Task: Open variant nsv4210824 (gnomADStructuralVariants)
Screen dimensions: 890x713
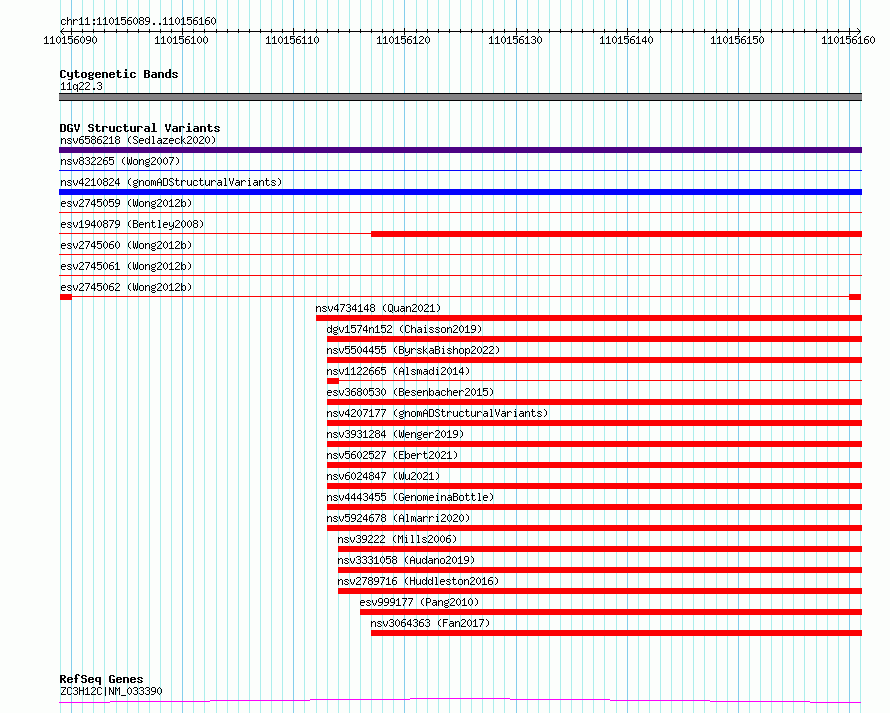Action: pos(171,182)
